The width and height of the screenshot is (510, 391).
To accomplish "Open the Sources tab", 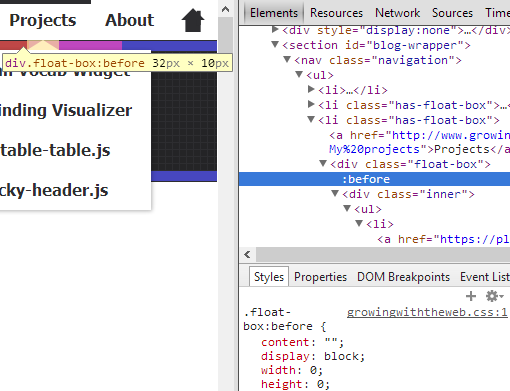I will click(452, 13).
